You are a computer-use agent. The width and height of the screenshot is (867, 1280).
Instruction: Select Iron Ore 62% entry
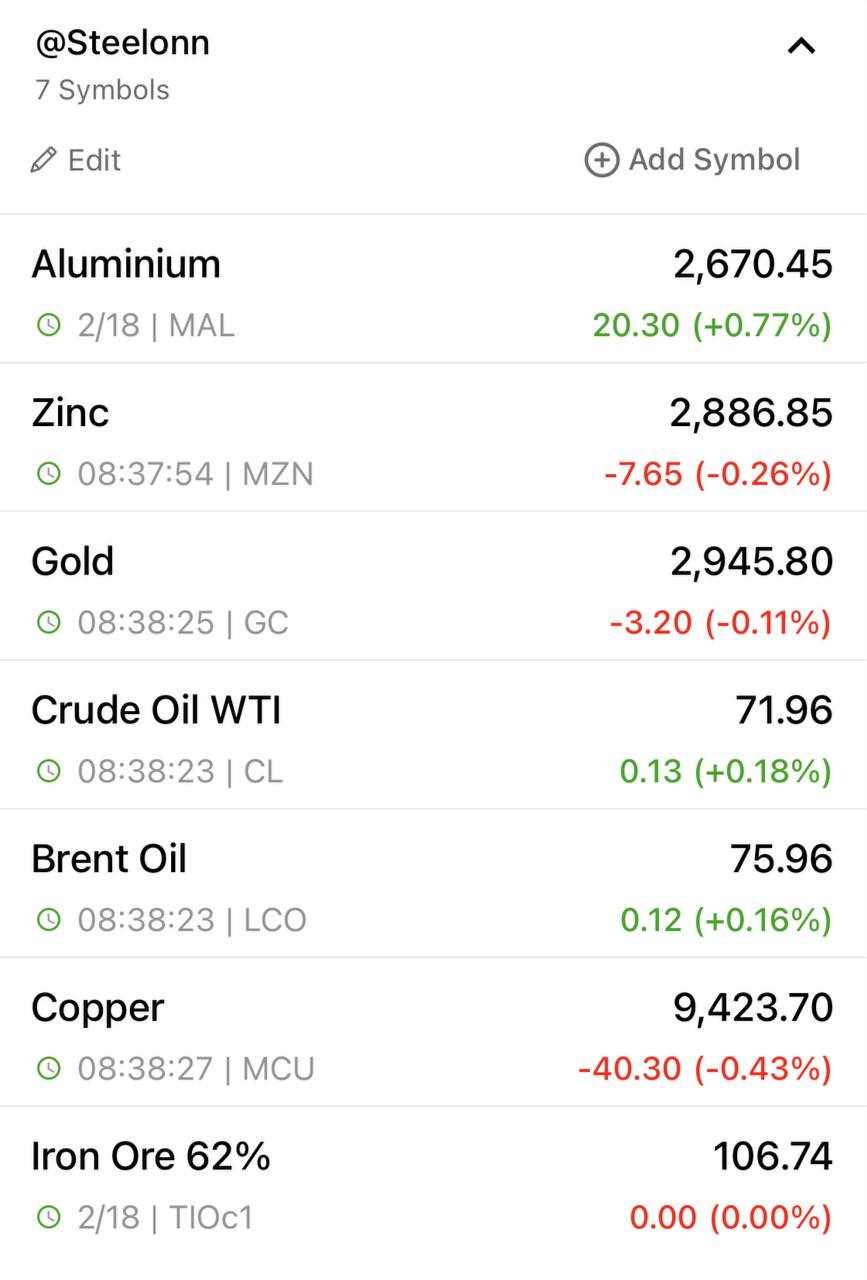(433, 1181)
